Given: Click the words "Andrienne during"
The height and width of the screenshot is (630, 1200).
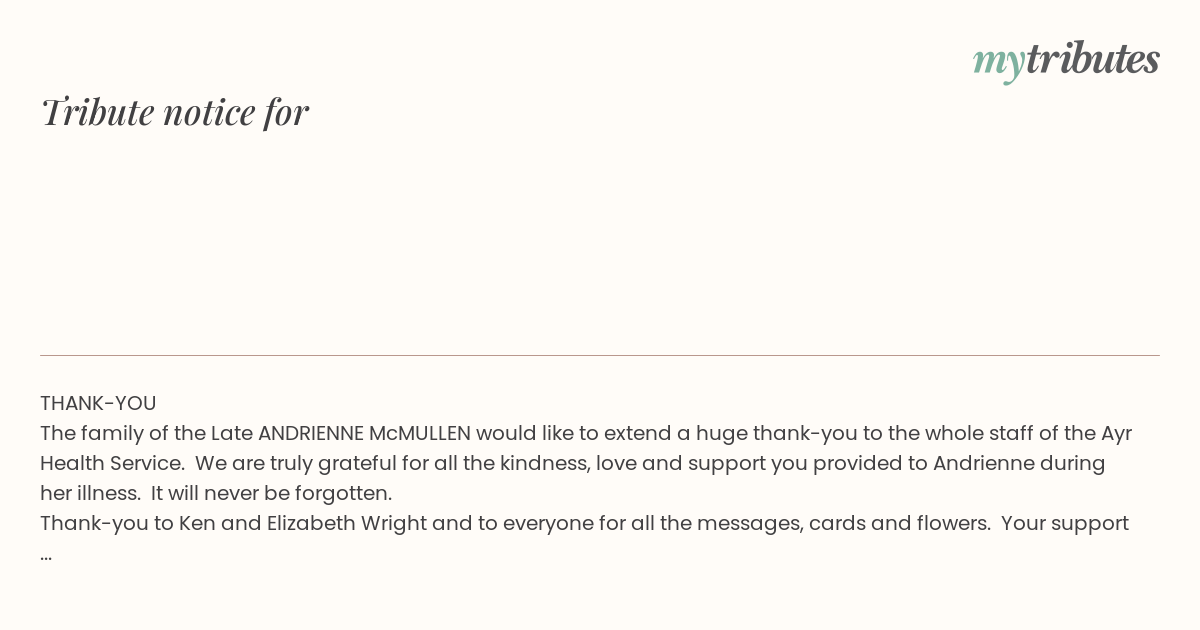Looking at the screenshot, I should [1019, 463].
